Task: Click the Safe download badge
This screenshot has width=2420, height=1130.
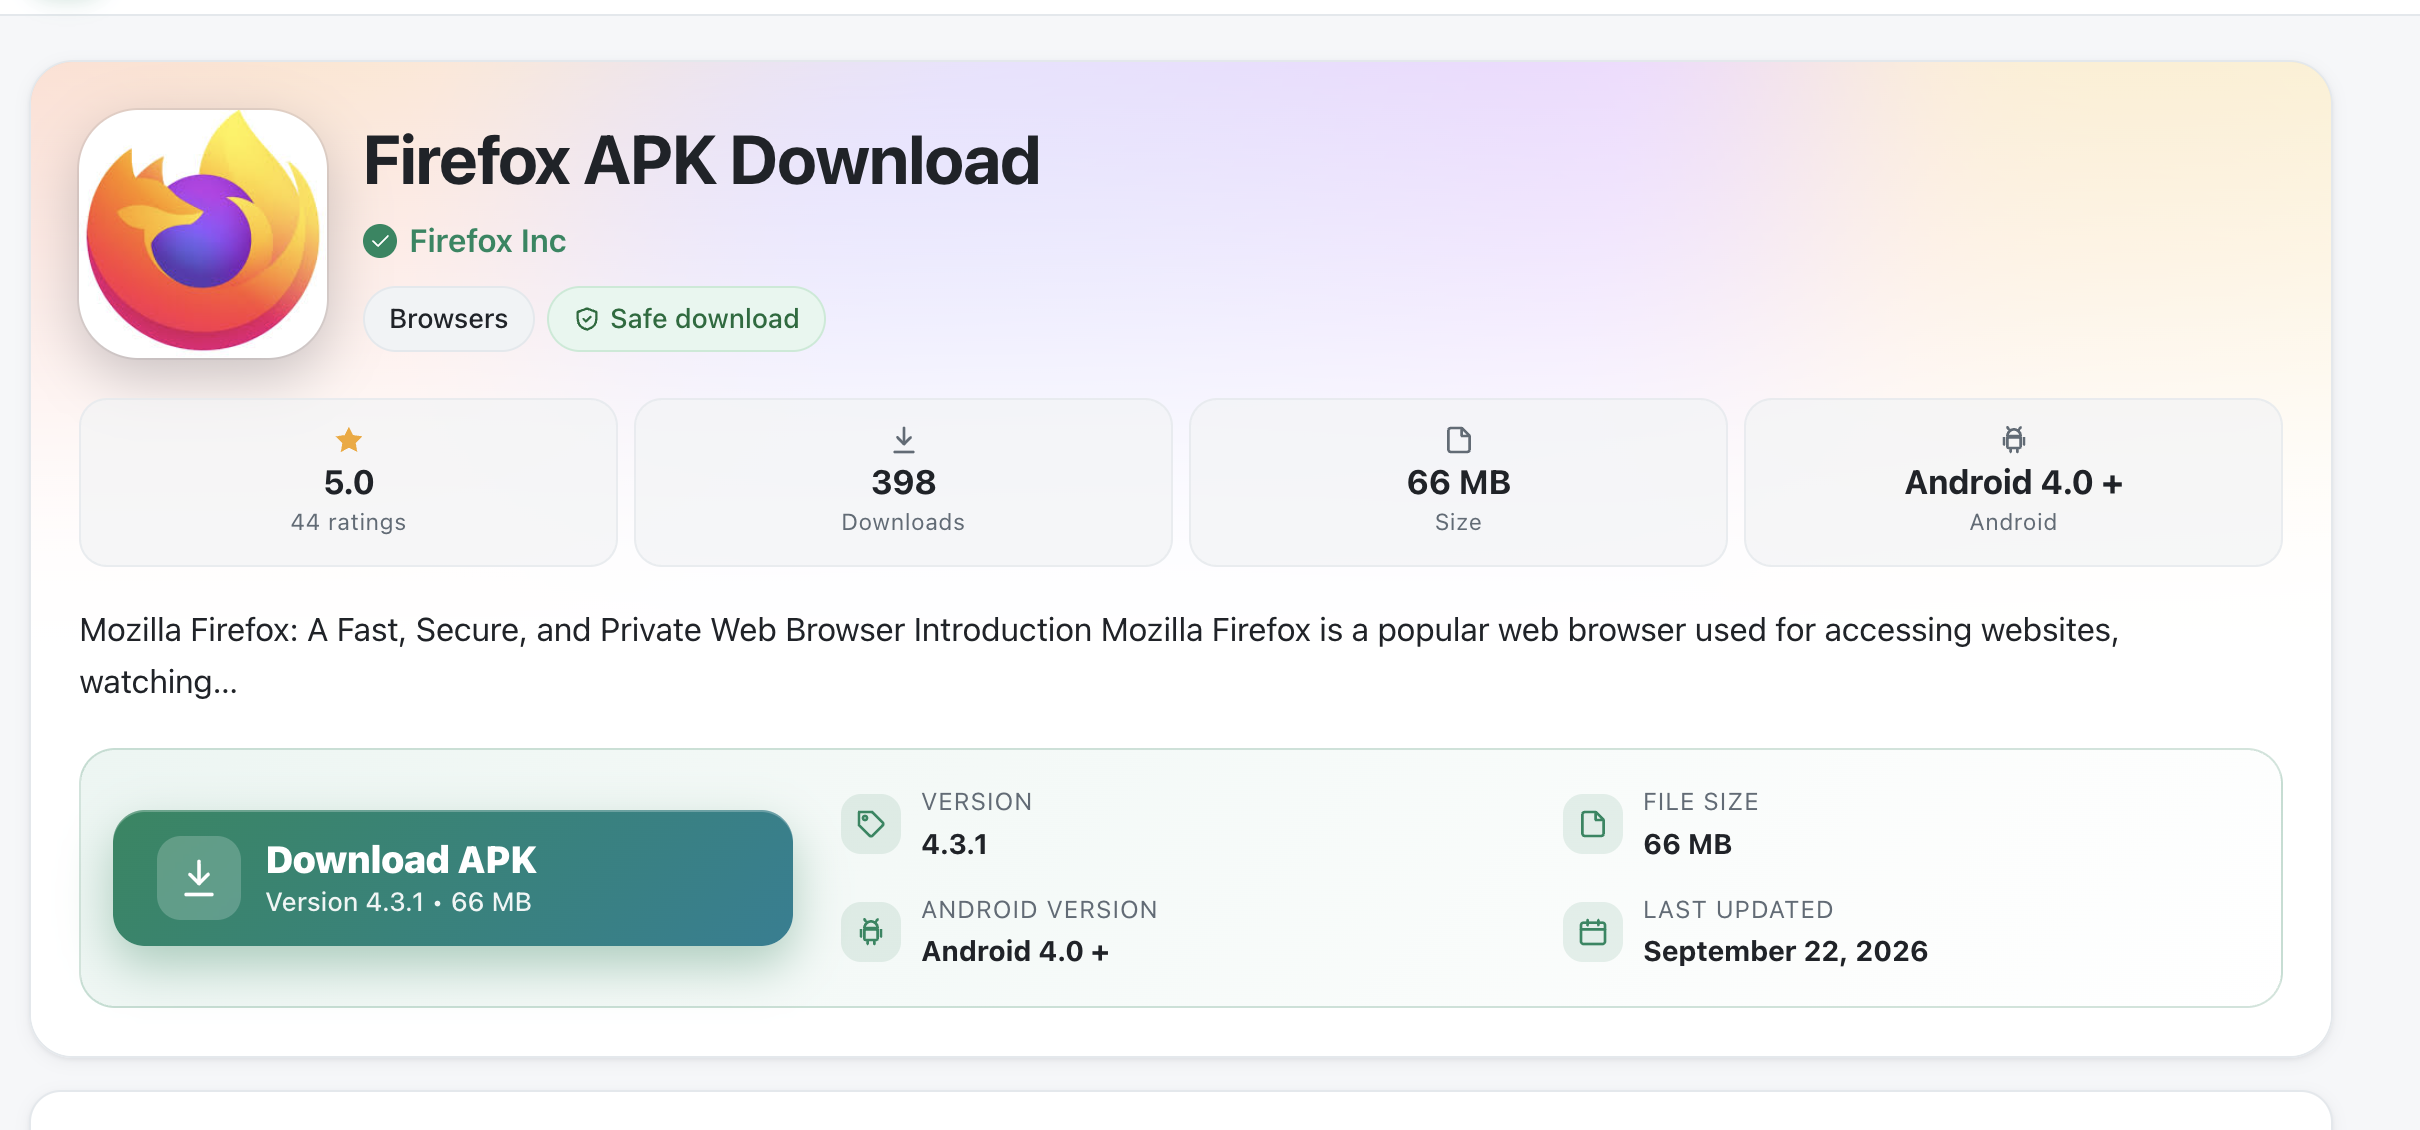Action: coord(686,319)
